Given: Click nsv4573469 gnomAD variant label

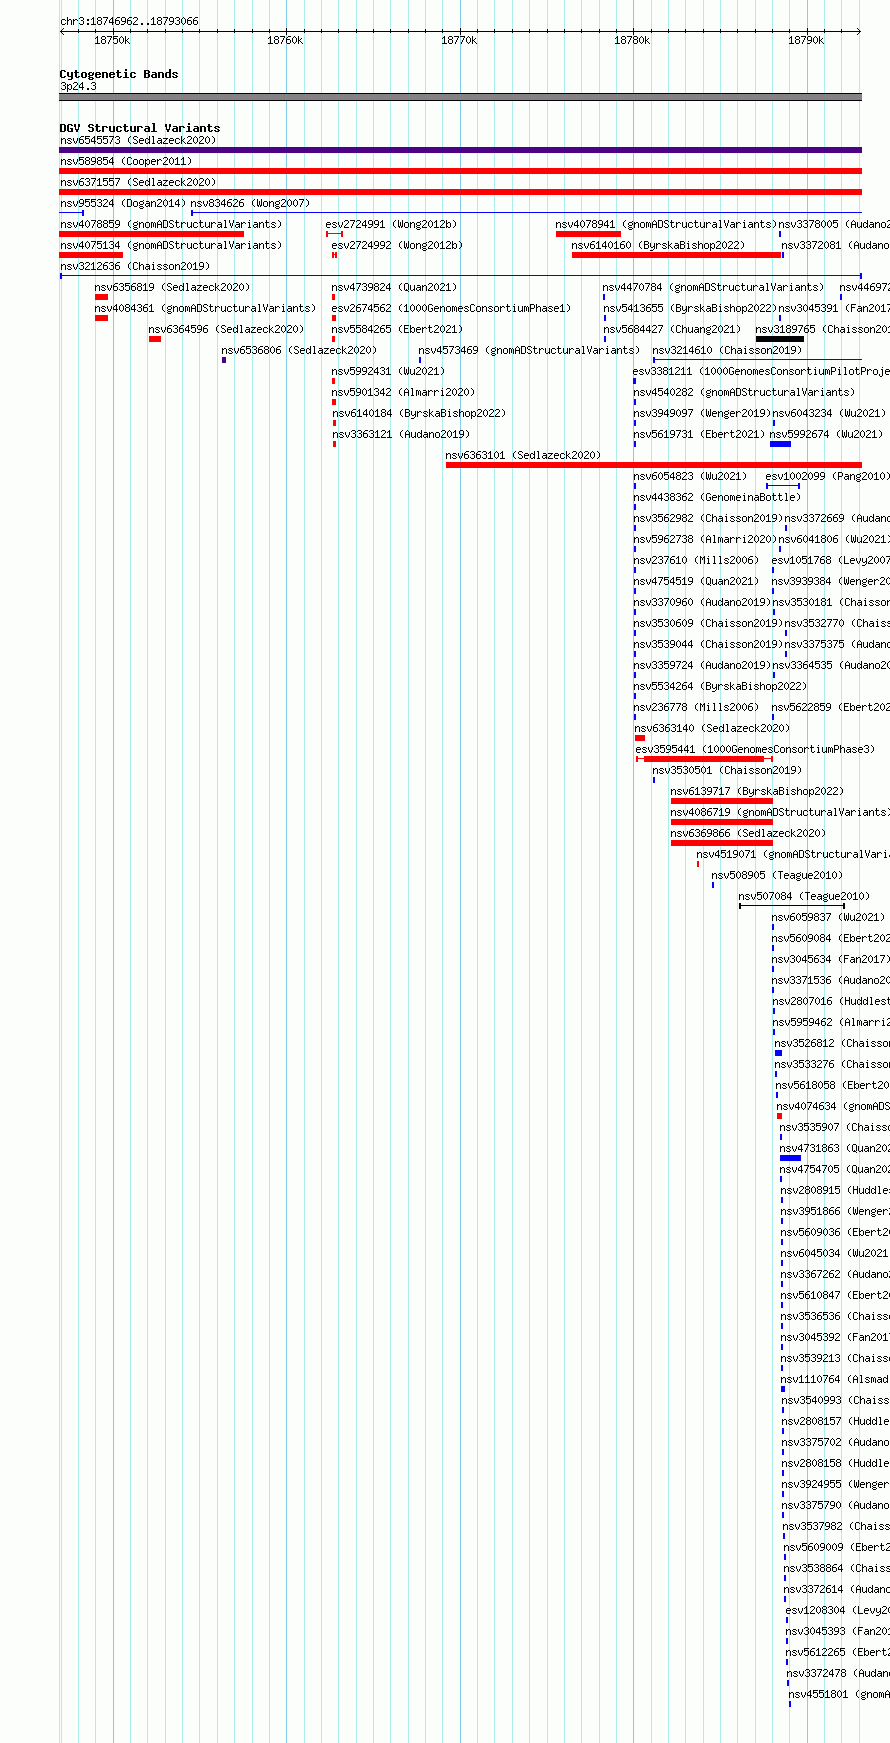Looking at the screenshot, I should click(x=529, y=350).
